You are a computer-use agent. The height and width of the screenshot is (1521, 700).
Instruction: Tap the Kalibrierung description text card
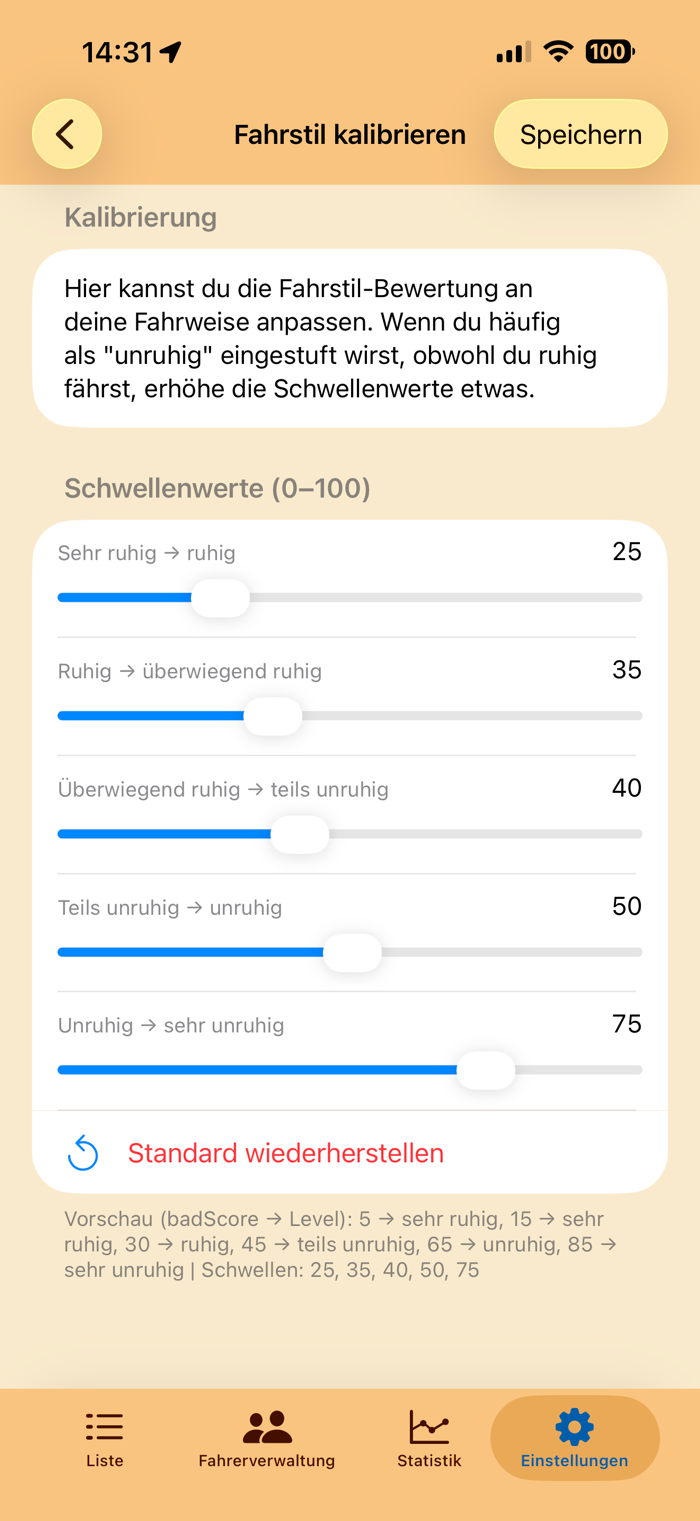[x=349, y=338]
